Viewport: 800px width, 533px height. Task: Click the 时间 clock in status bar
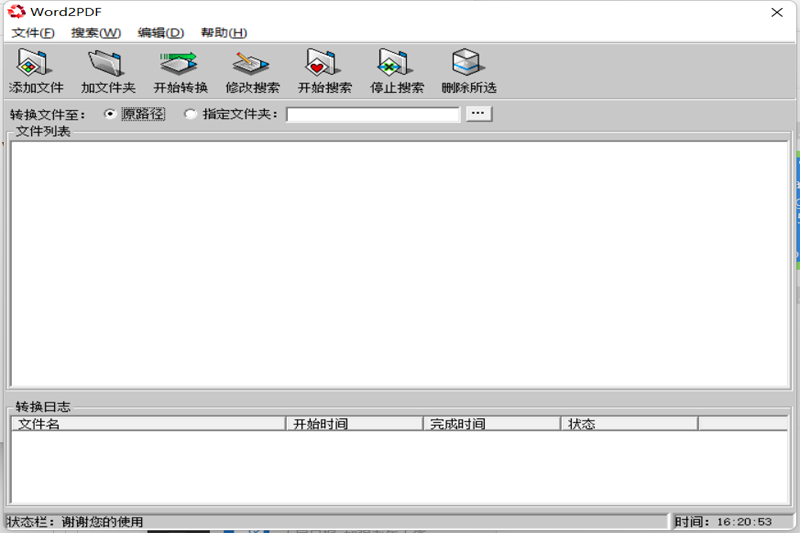coord(723,522)
